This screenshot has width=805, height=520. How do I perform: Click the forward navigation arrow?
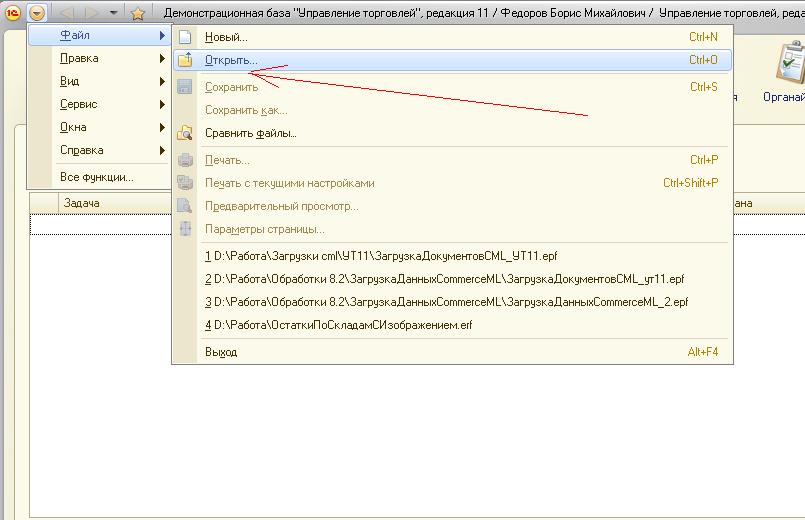click(91, 13)
